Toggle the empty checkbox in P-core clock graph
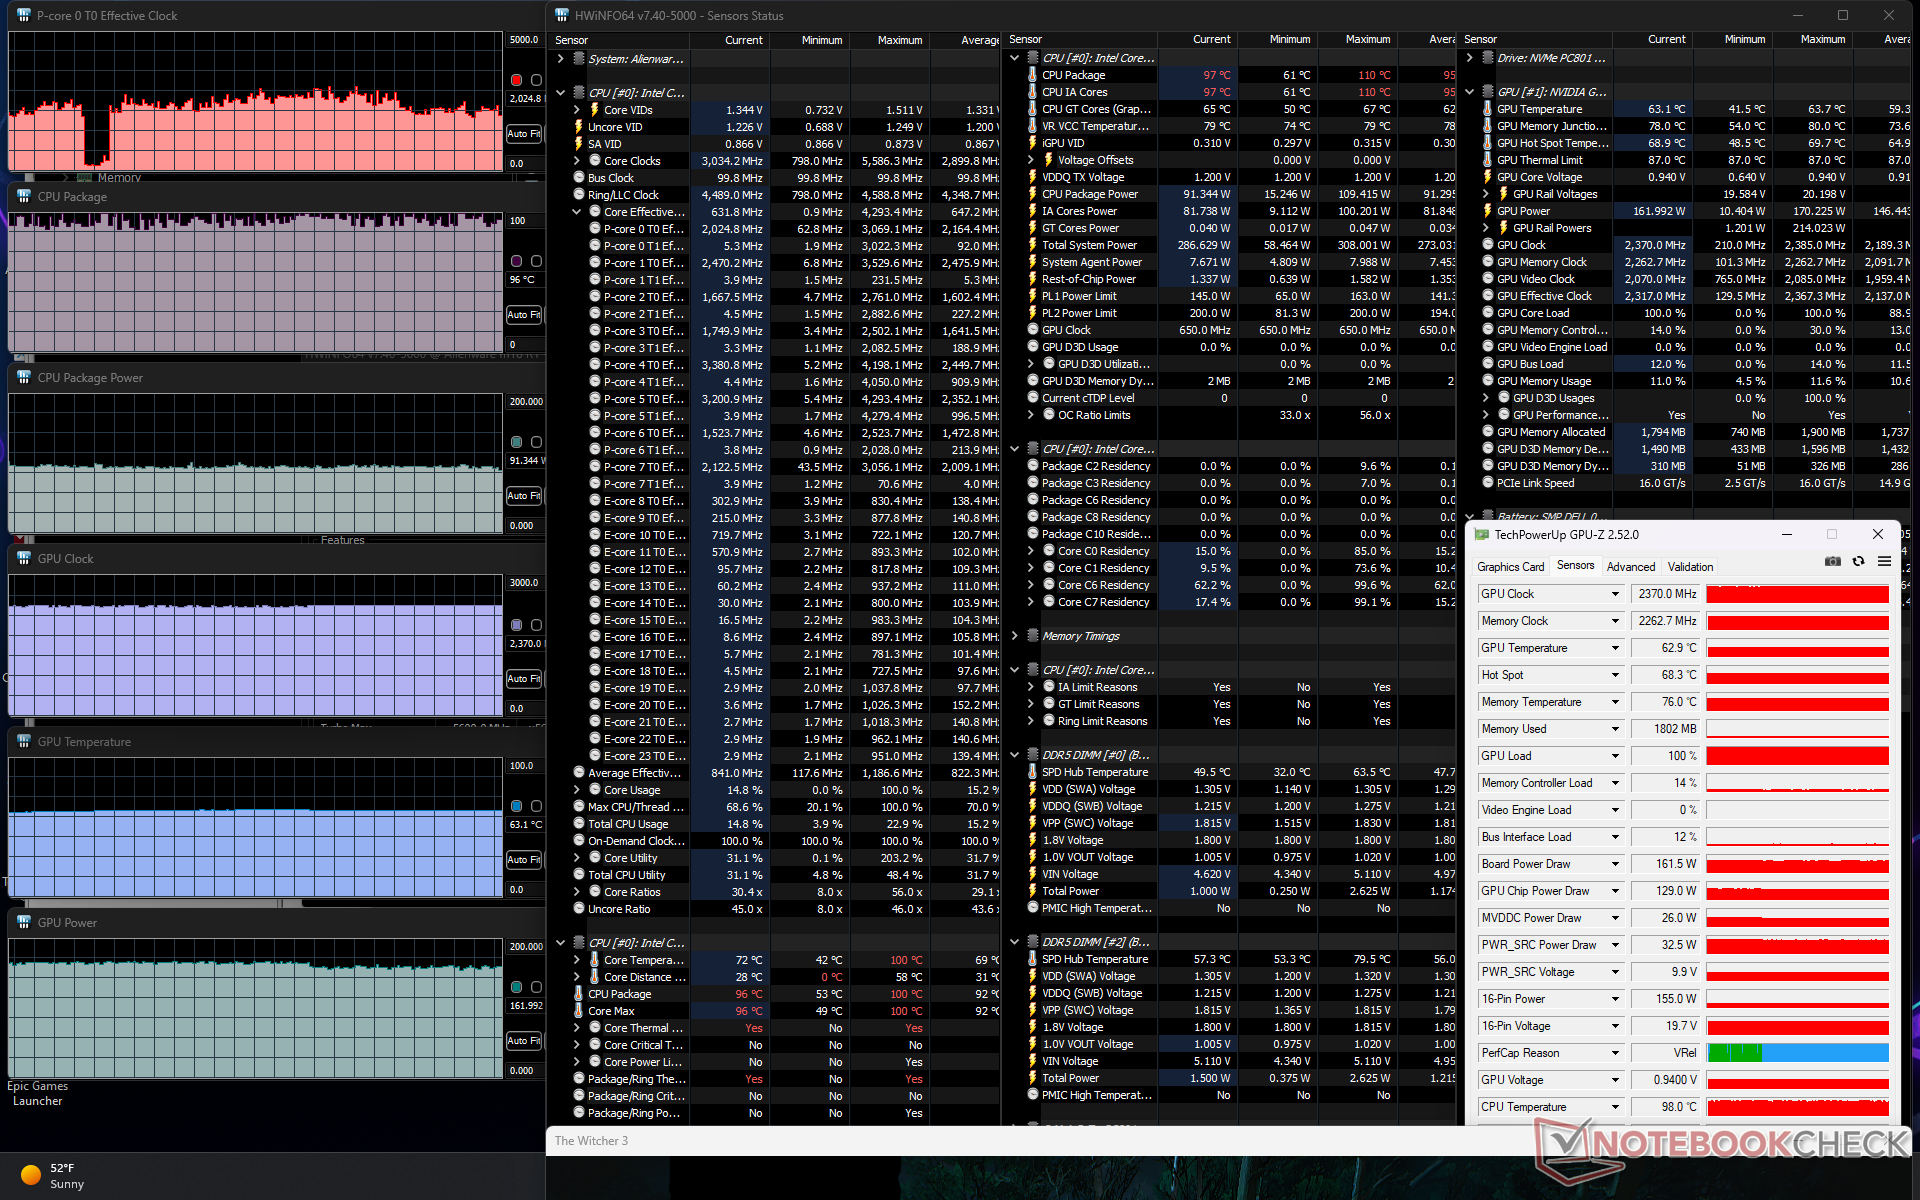This screenshot has height=1200, width=1920. pos(536,80)
